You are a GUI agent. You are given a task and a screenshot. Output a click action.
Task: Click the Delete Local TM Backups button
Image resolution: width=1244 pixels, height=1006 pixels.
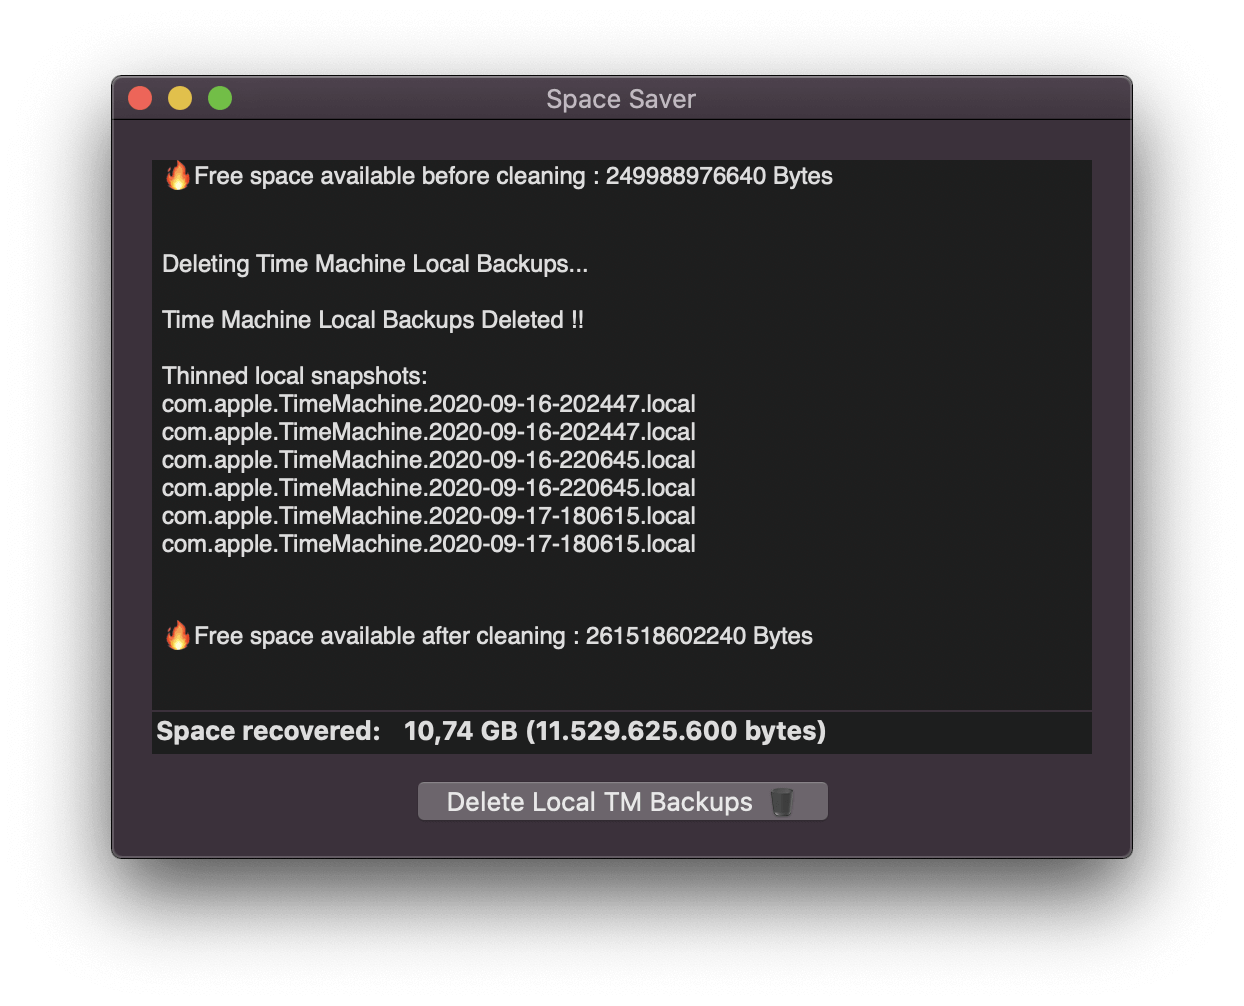point(600,802)
